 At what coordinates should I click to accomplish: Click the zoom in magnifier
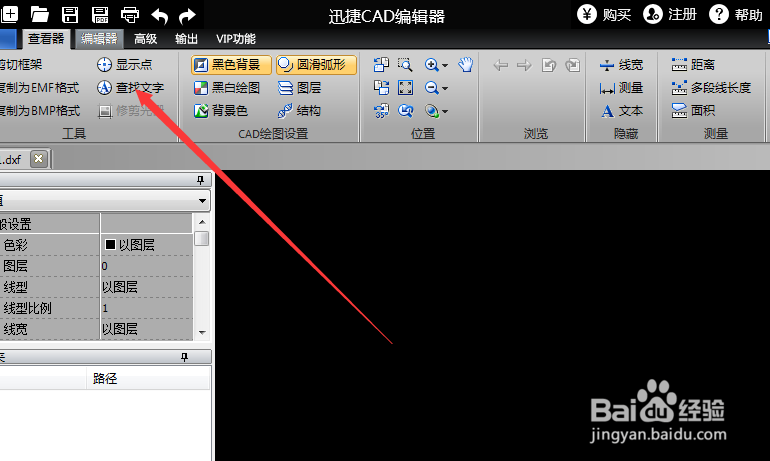[x=432, y=64]
